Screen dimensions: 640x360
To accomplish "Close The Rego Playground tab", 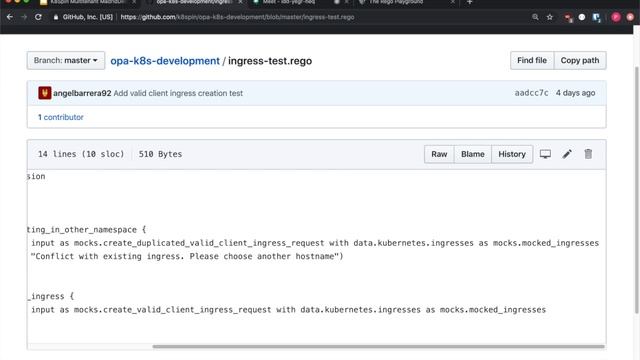I will (452, 2).
